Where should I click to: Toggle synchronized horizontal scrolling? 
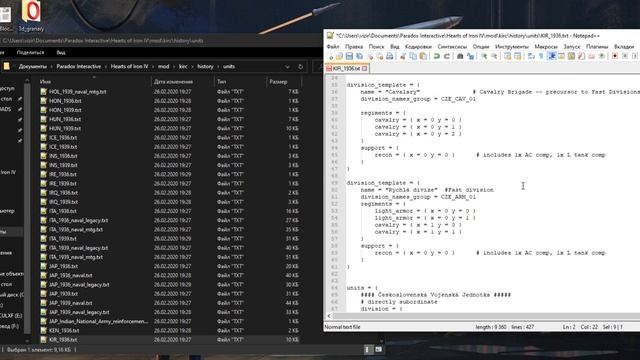[518, 56]
